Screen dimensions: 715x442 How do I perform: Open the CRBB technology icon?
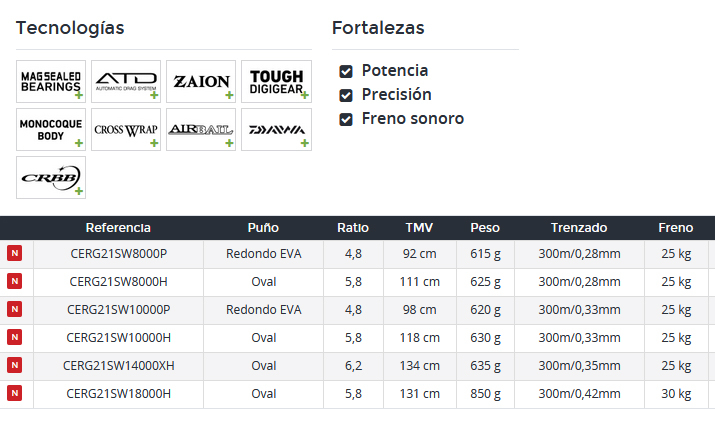tap(51, 177)
